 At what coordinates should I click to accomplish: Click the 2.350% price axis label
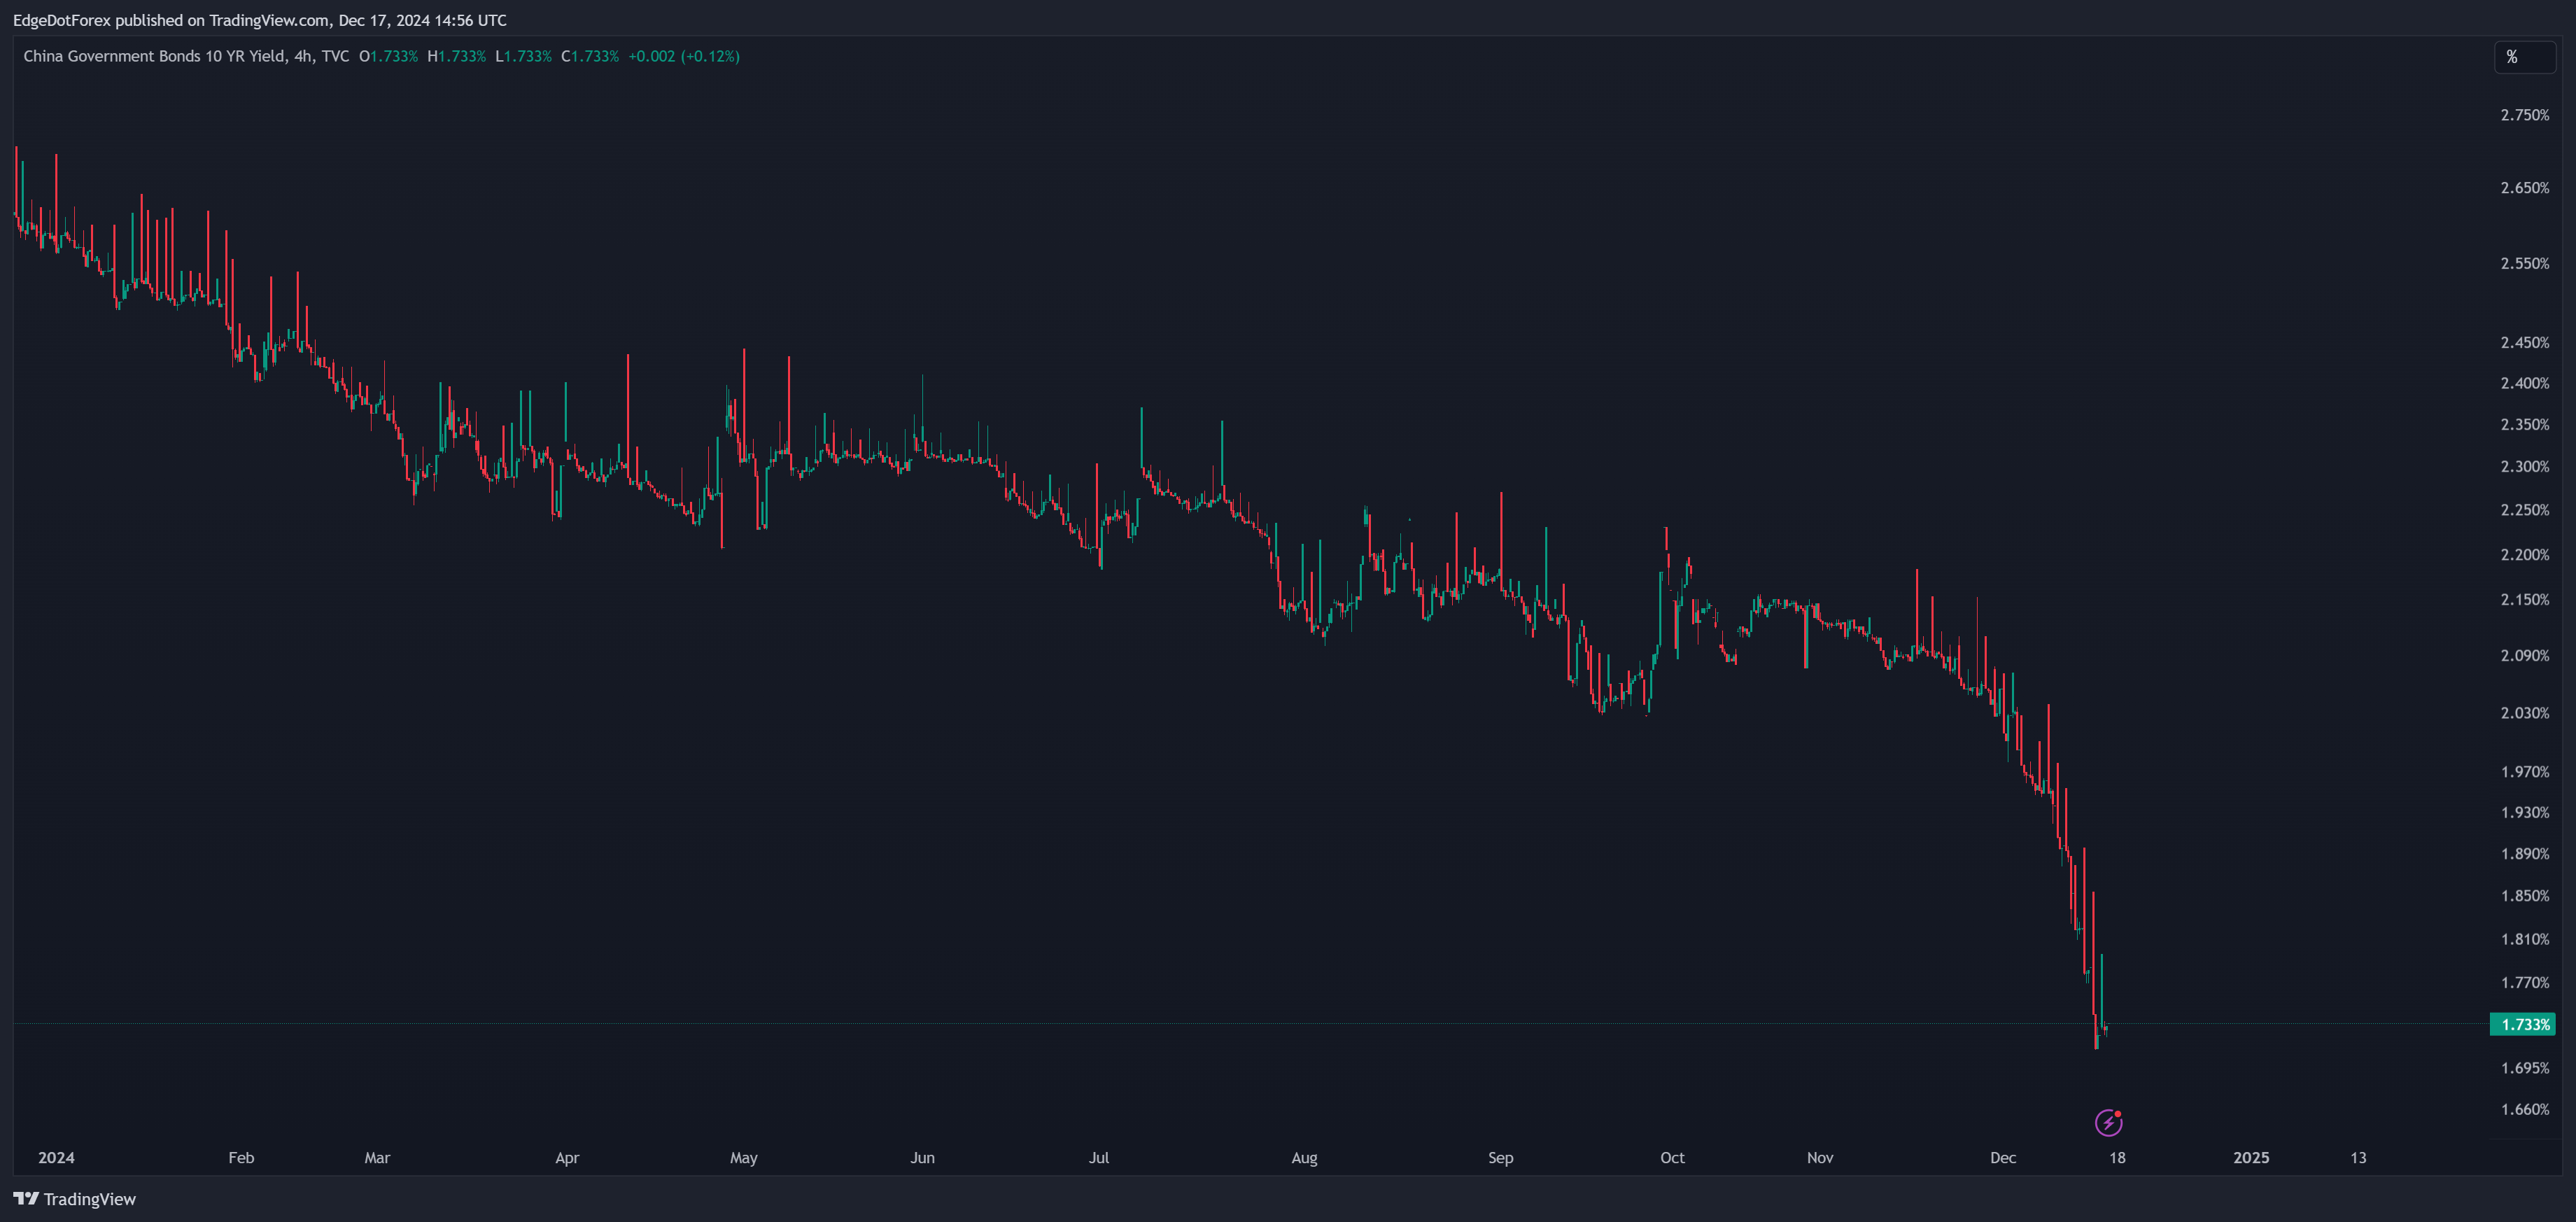pyautogui.click(x=2524, y=425)
